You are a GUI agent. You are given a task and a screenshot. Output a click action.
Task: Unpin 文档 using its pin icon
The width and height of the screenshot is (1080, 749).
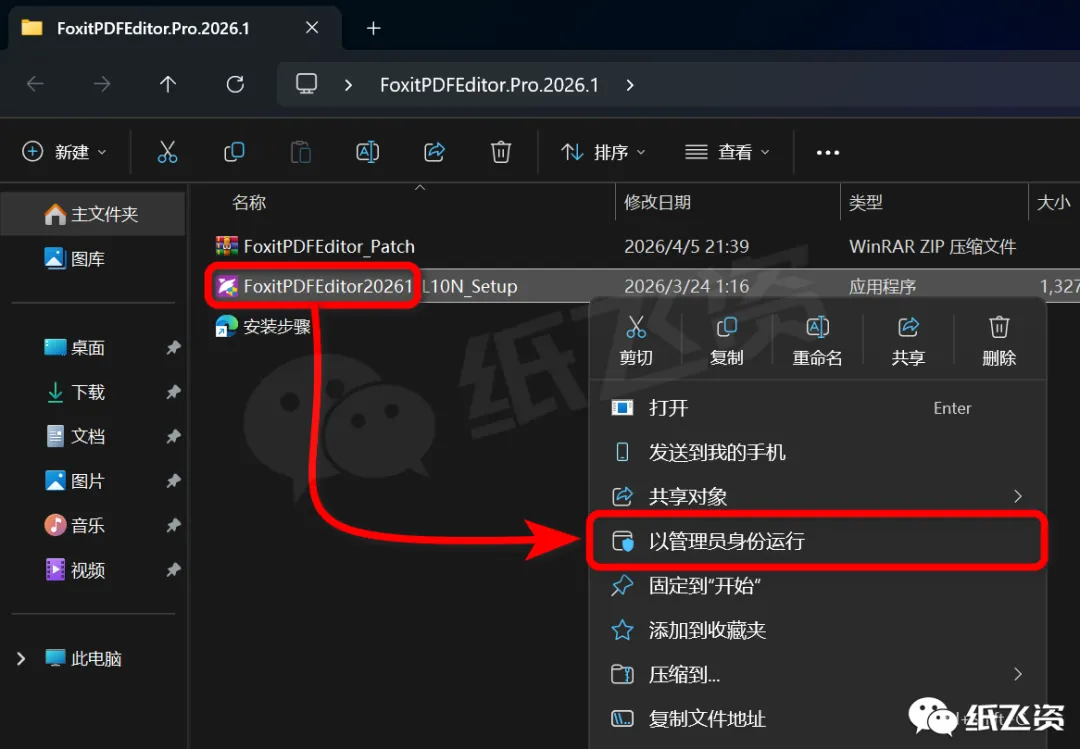click(173, 436)
